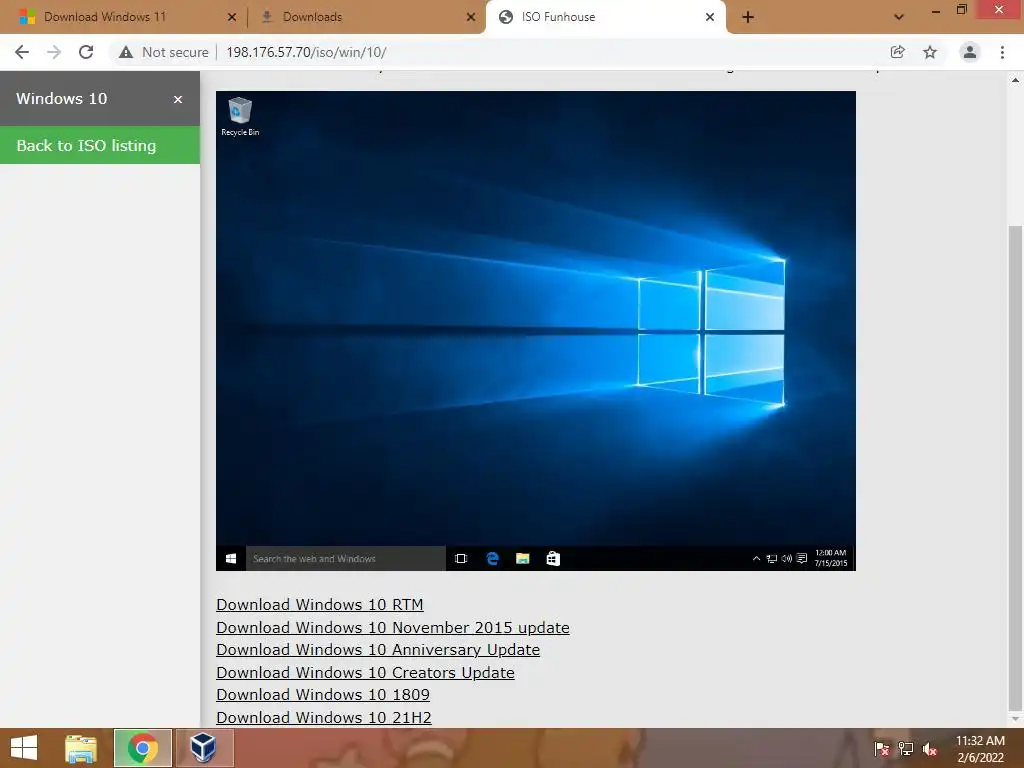The height and width of the screenshot is (768, 1024).
Task: Click the scrollbar down arrow
Action: 1015,719
